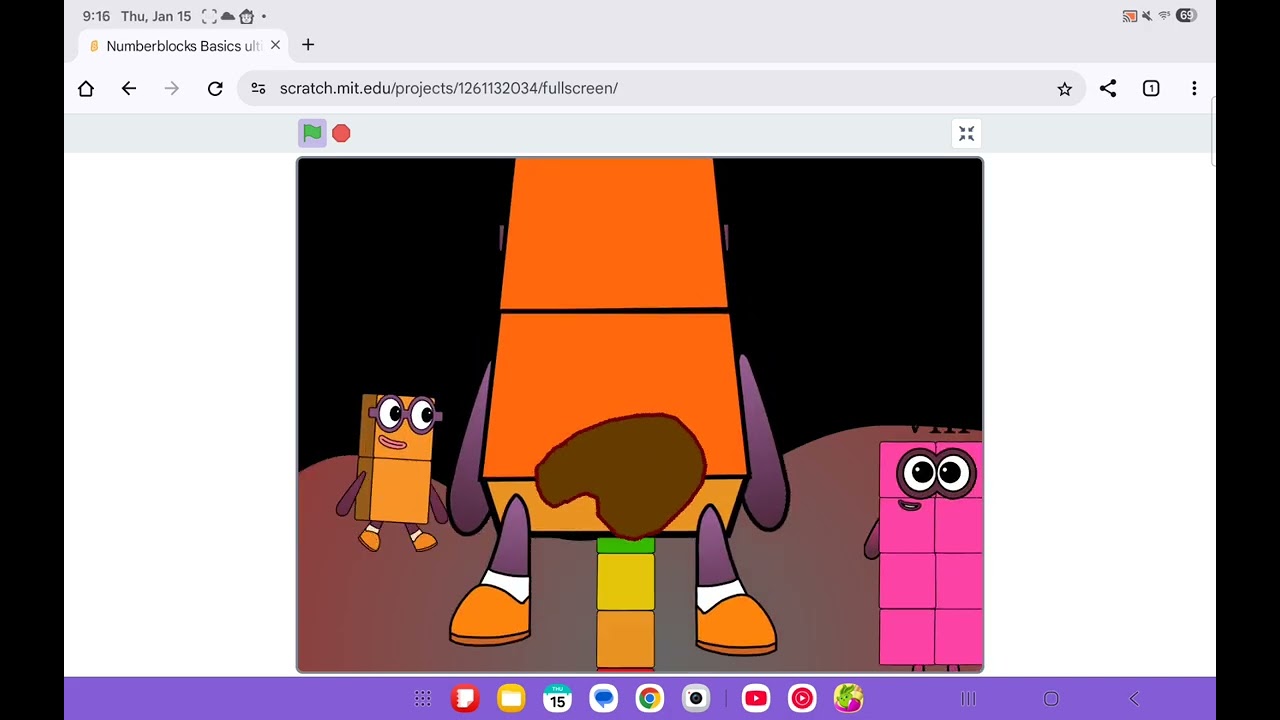Screen dimensions: 1280x720
Task: Open site information icon in address bar
Action: [258, 88]
